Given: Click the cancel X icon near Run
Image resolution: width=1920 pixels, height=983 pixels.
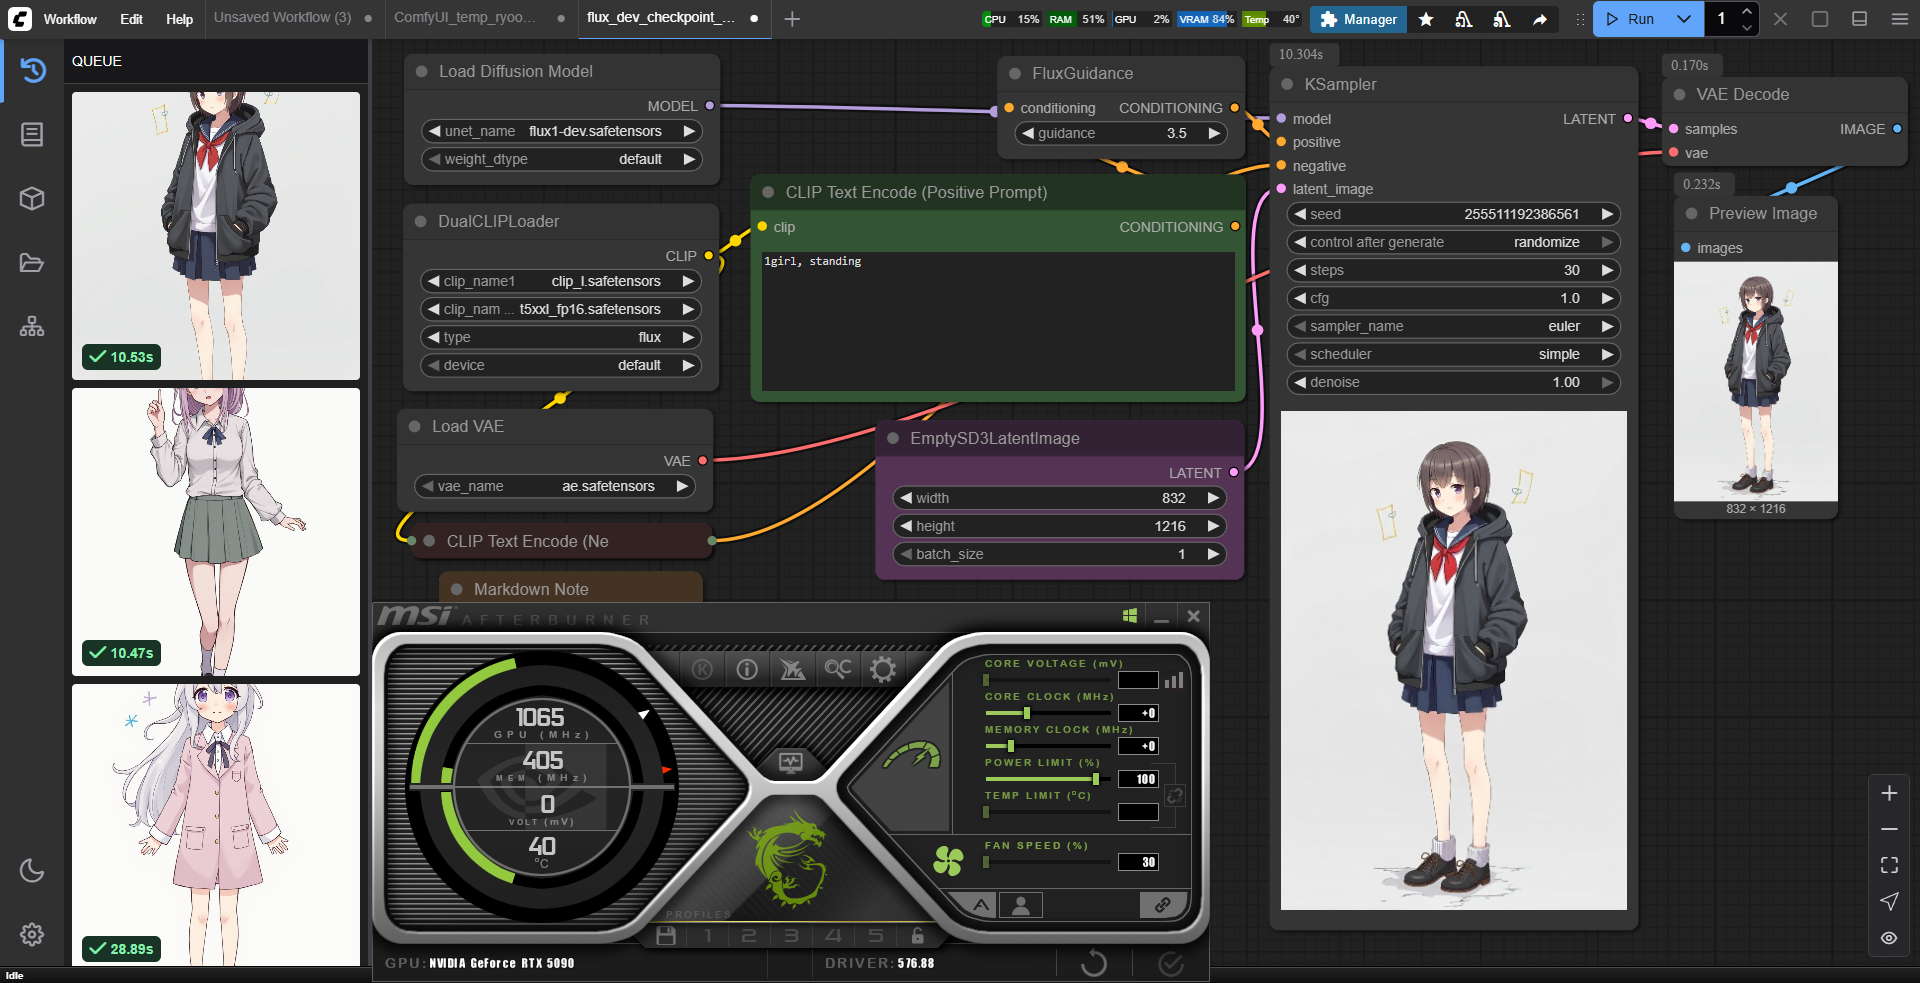Looking at the screenshot, I should tap(1781, 19).
